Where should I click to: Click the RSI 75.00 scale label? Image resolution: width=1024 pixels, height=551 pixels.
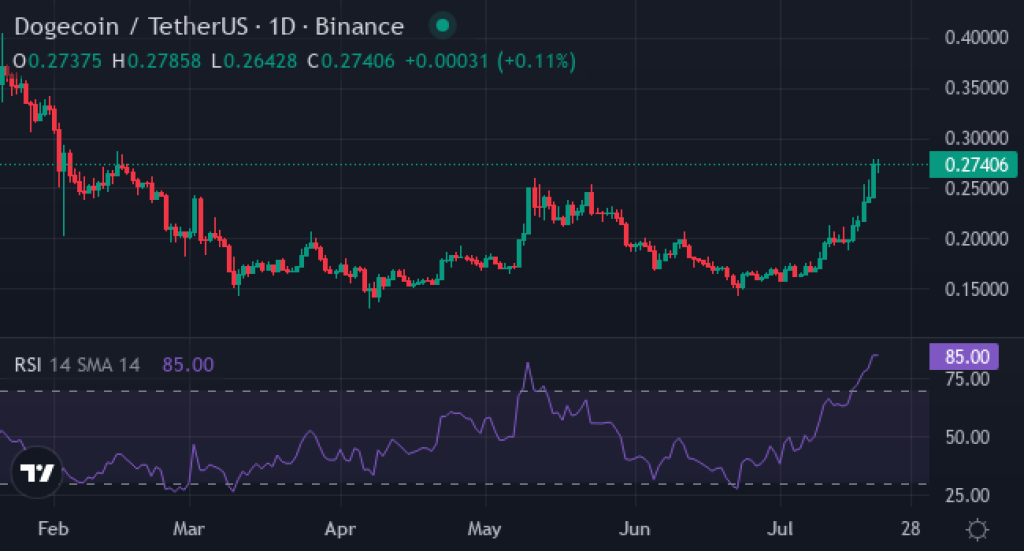pos(967,379)
